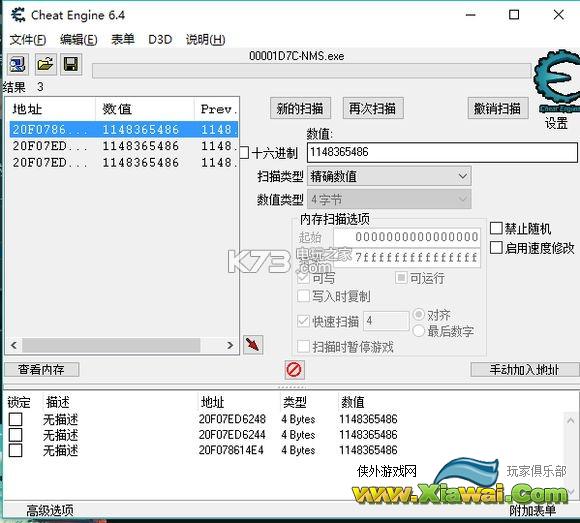Click 附加表单 table extras

533,511
